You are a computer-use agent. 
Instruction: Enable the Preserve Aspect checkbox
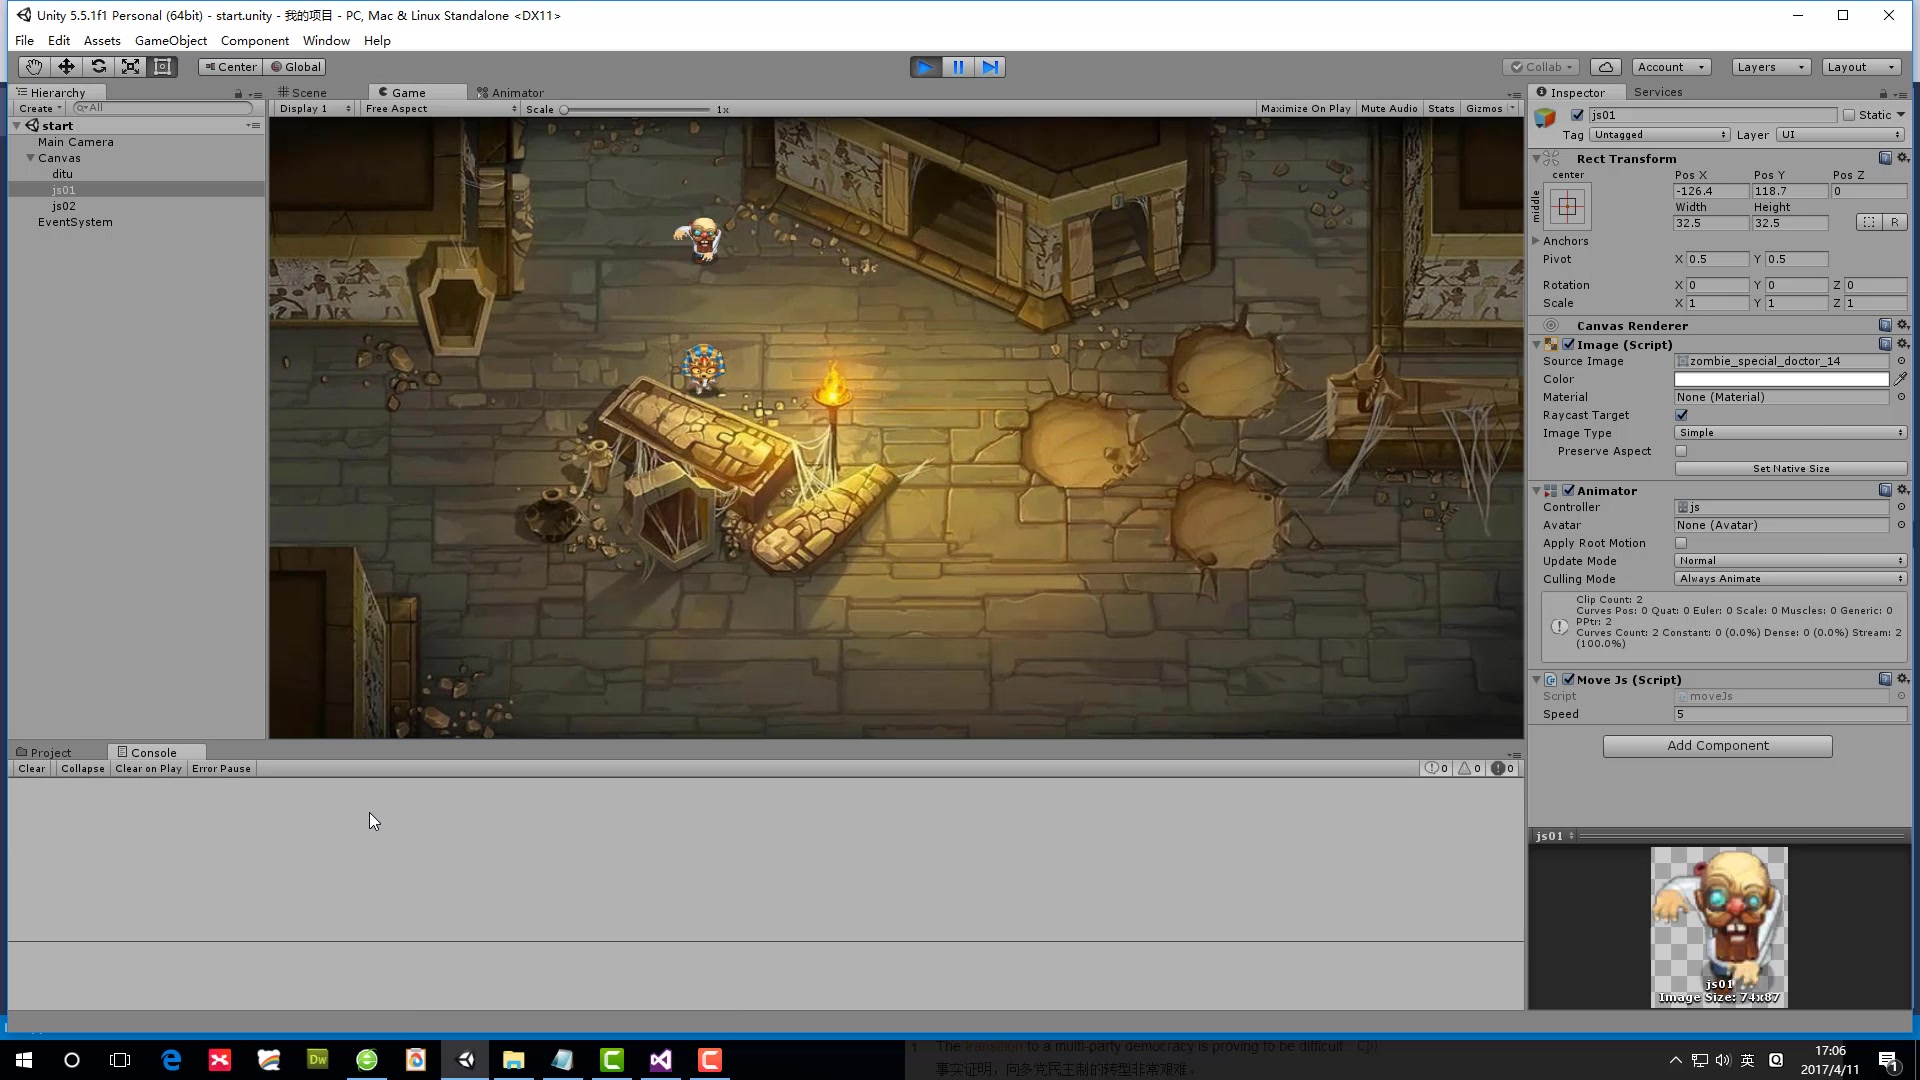[x=1681, y=451]
